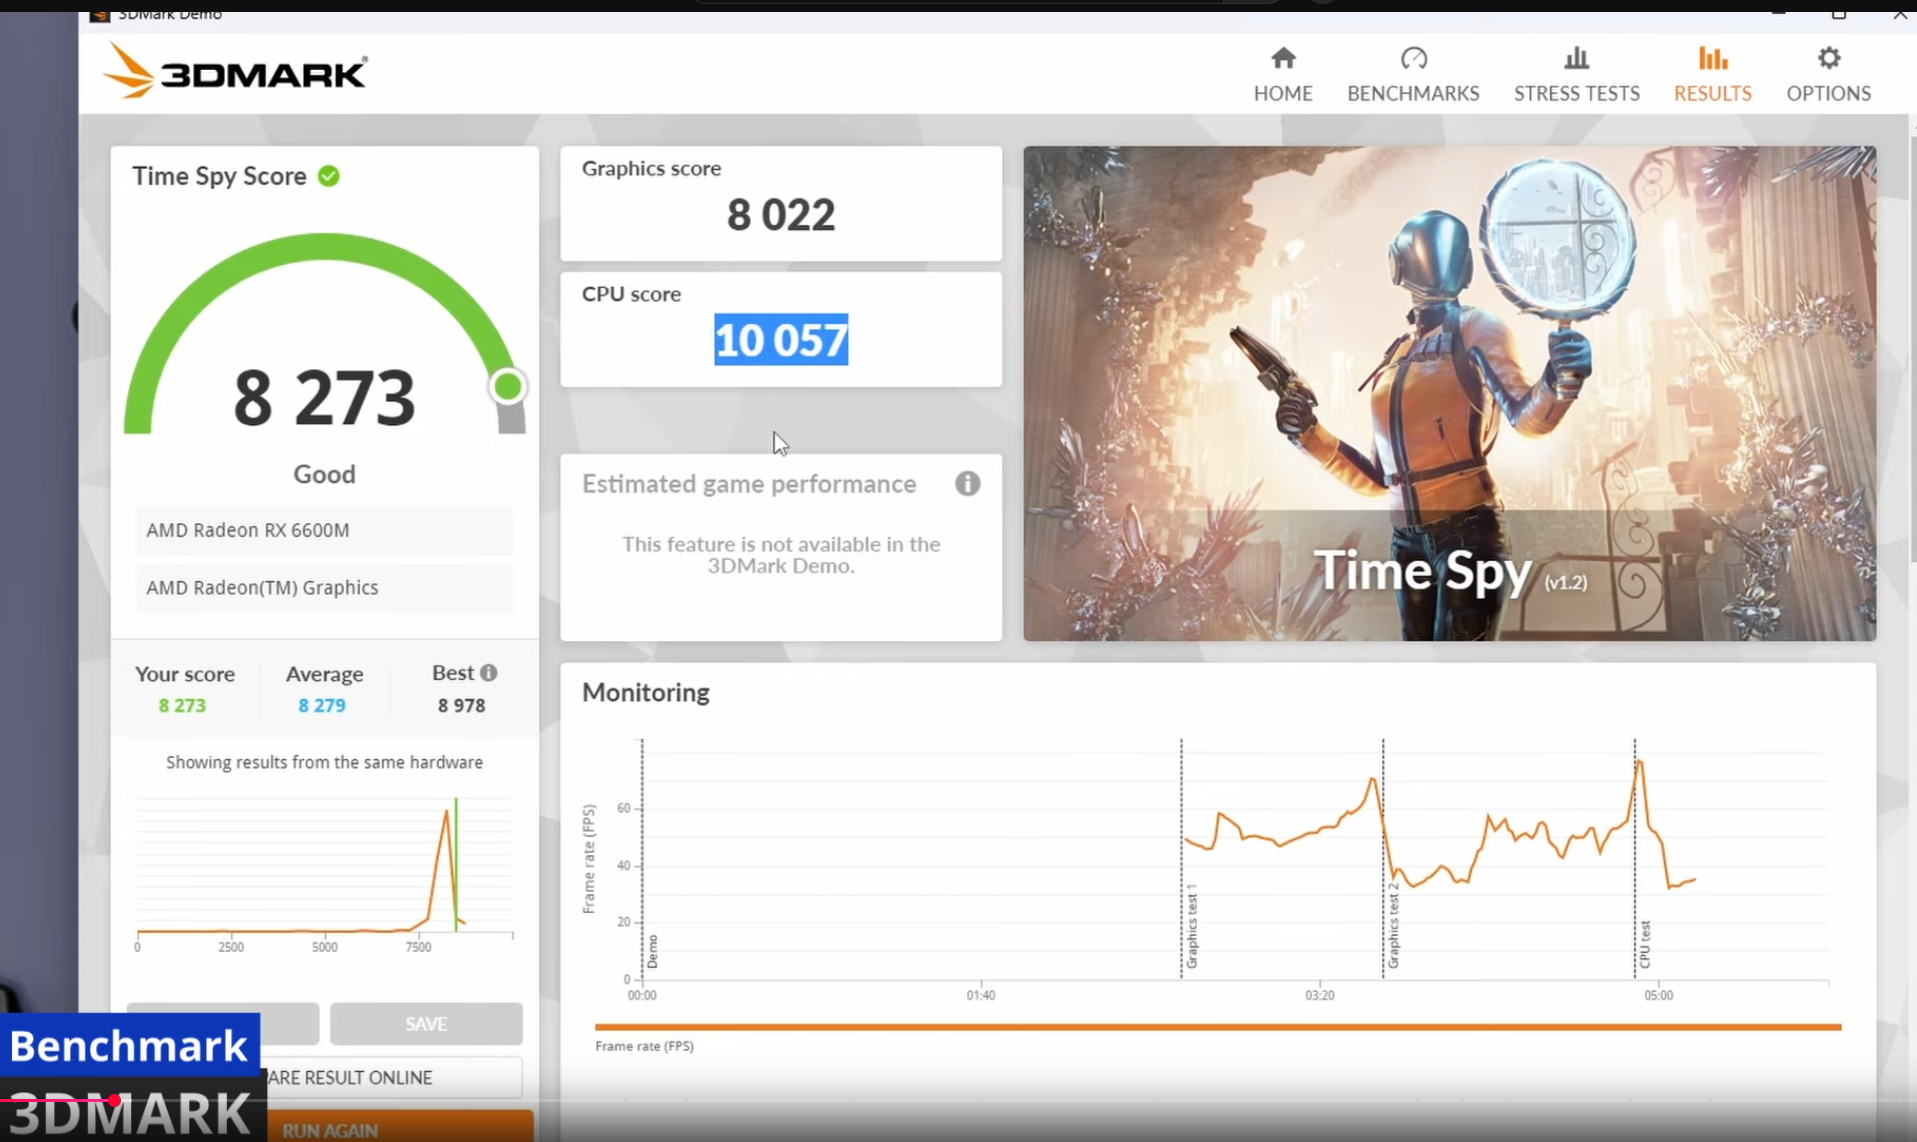1917x1142 pixels.
Task: Click Compare Result Online button
Action: pos(394,1078)
